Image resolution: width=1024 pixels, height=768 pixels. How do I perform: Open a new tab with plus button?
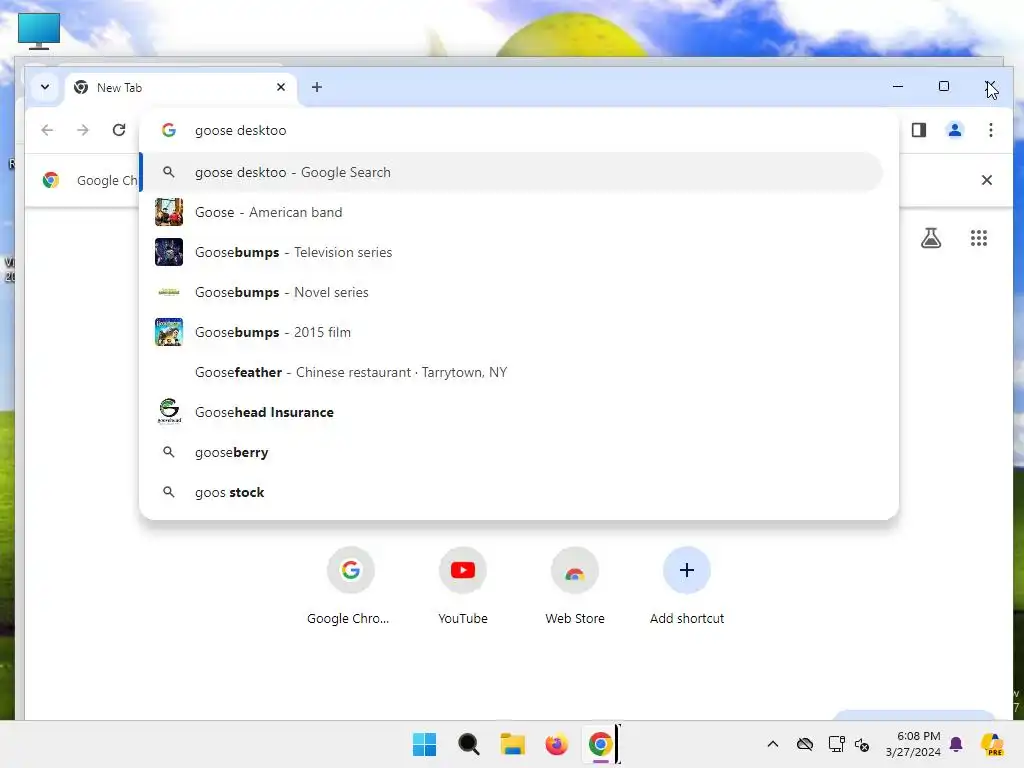pyautogui.click(x=317, y=87)
